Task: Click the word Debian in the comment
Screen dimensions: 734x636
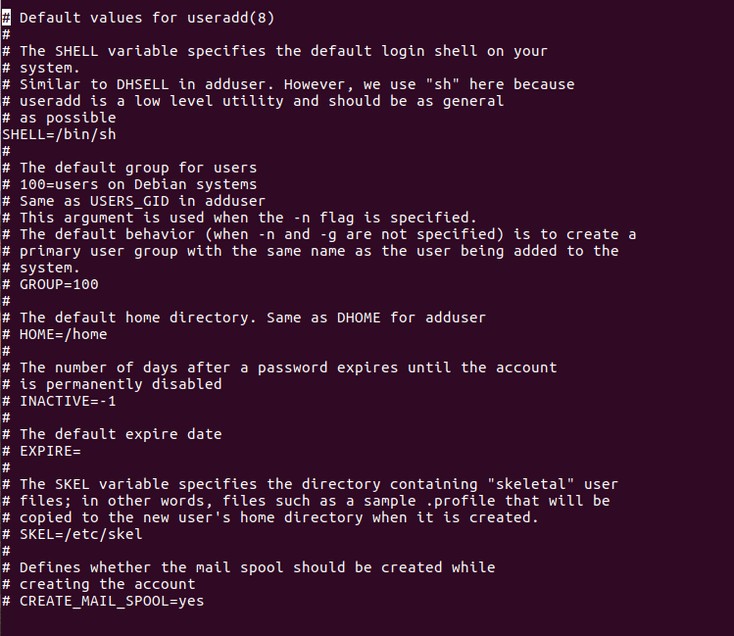Action: pyautogui.click(x=161, y=184)
